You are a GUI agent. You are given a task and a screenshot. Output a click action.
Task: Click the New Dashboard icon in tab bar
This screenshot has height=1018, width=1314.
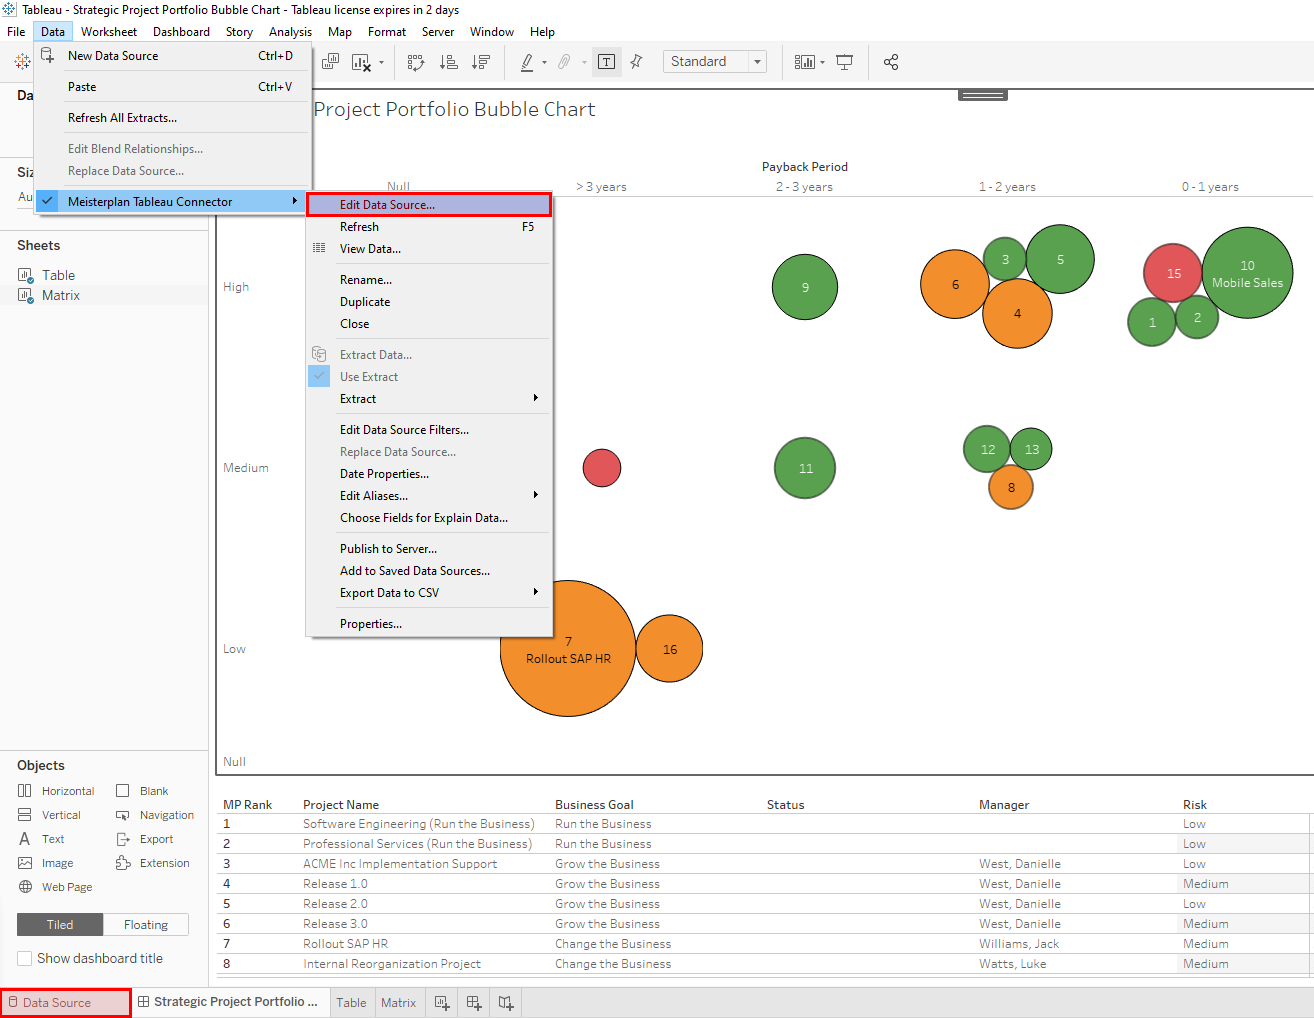pyautogui.click(x=474, y=1003)
